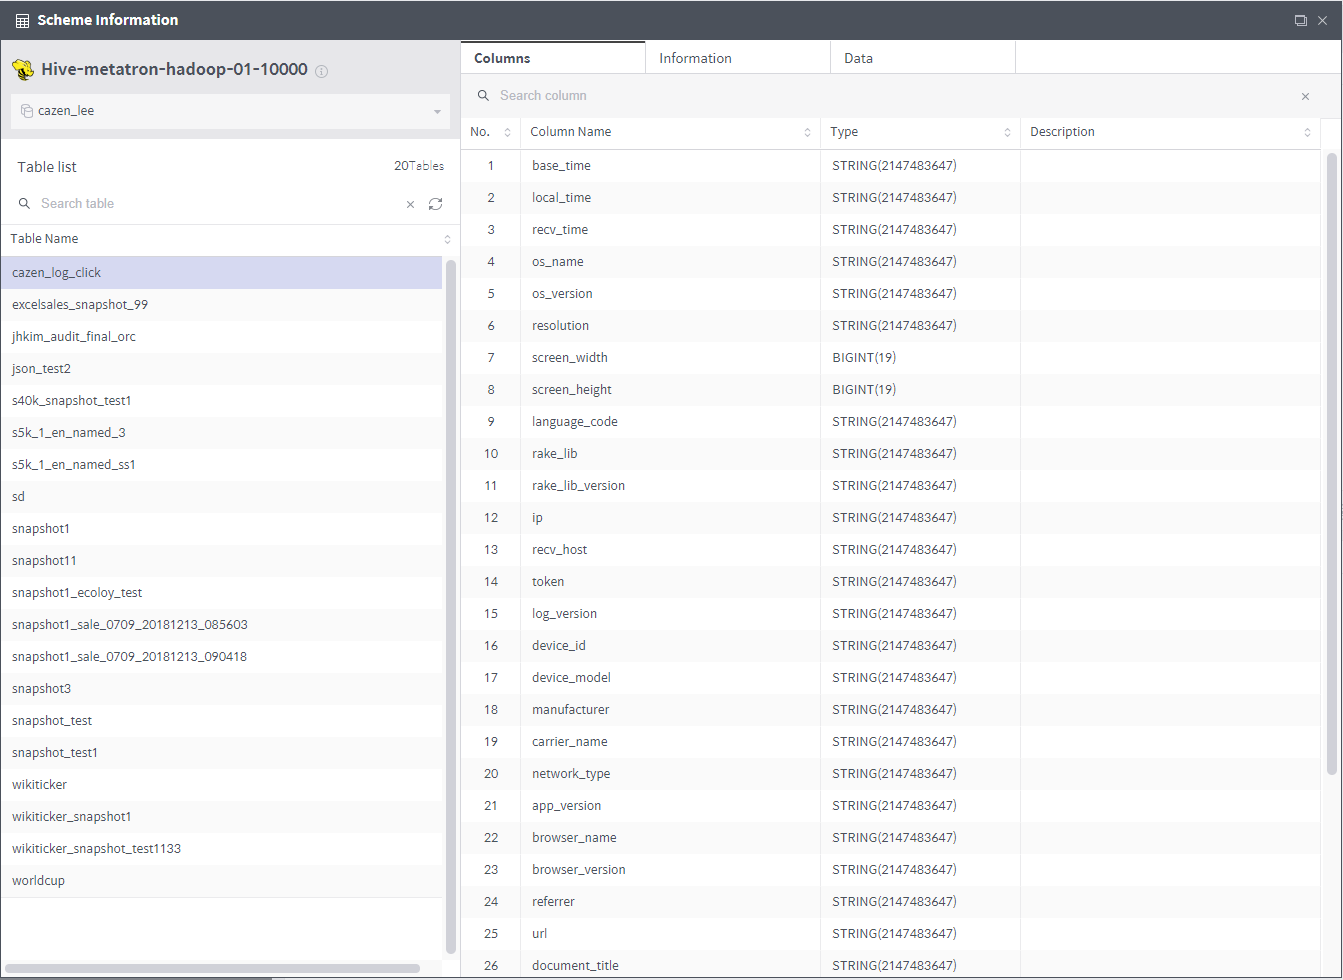Screen dimensions: 1343x980
Task: Switch to the Columns tab
Action: coord(553,58)
